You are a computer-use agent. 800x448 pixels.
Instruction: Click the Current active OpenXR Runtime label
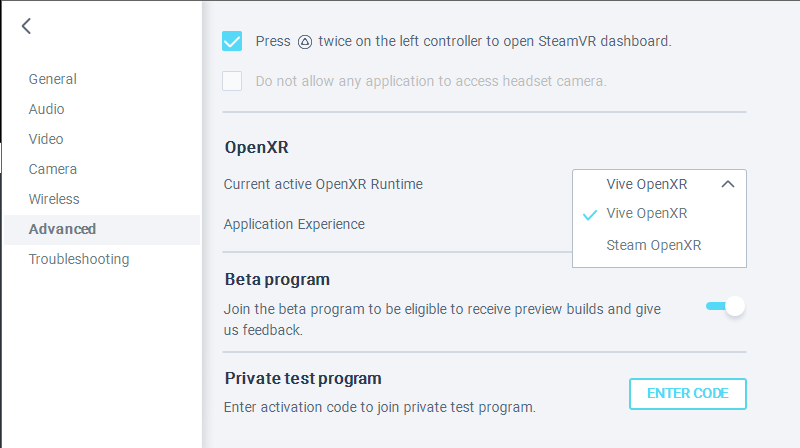pos(323,184)
